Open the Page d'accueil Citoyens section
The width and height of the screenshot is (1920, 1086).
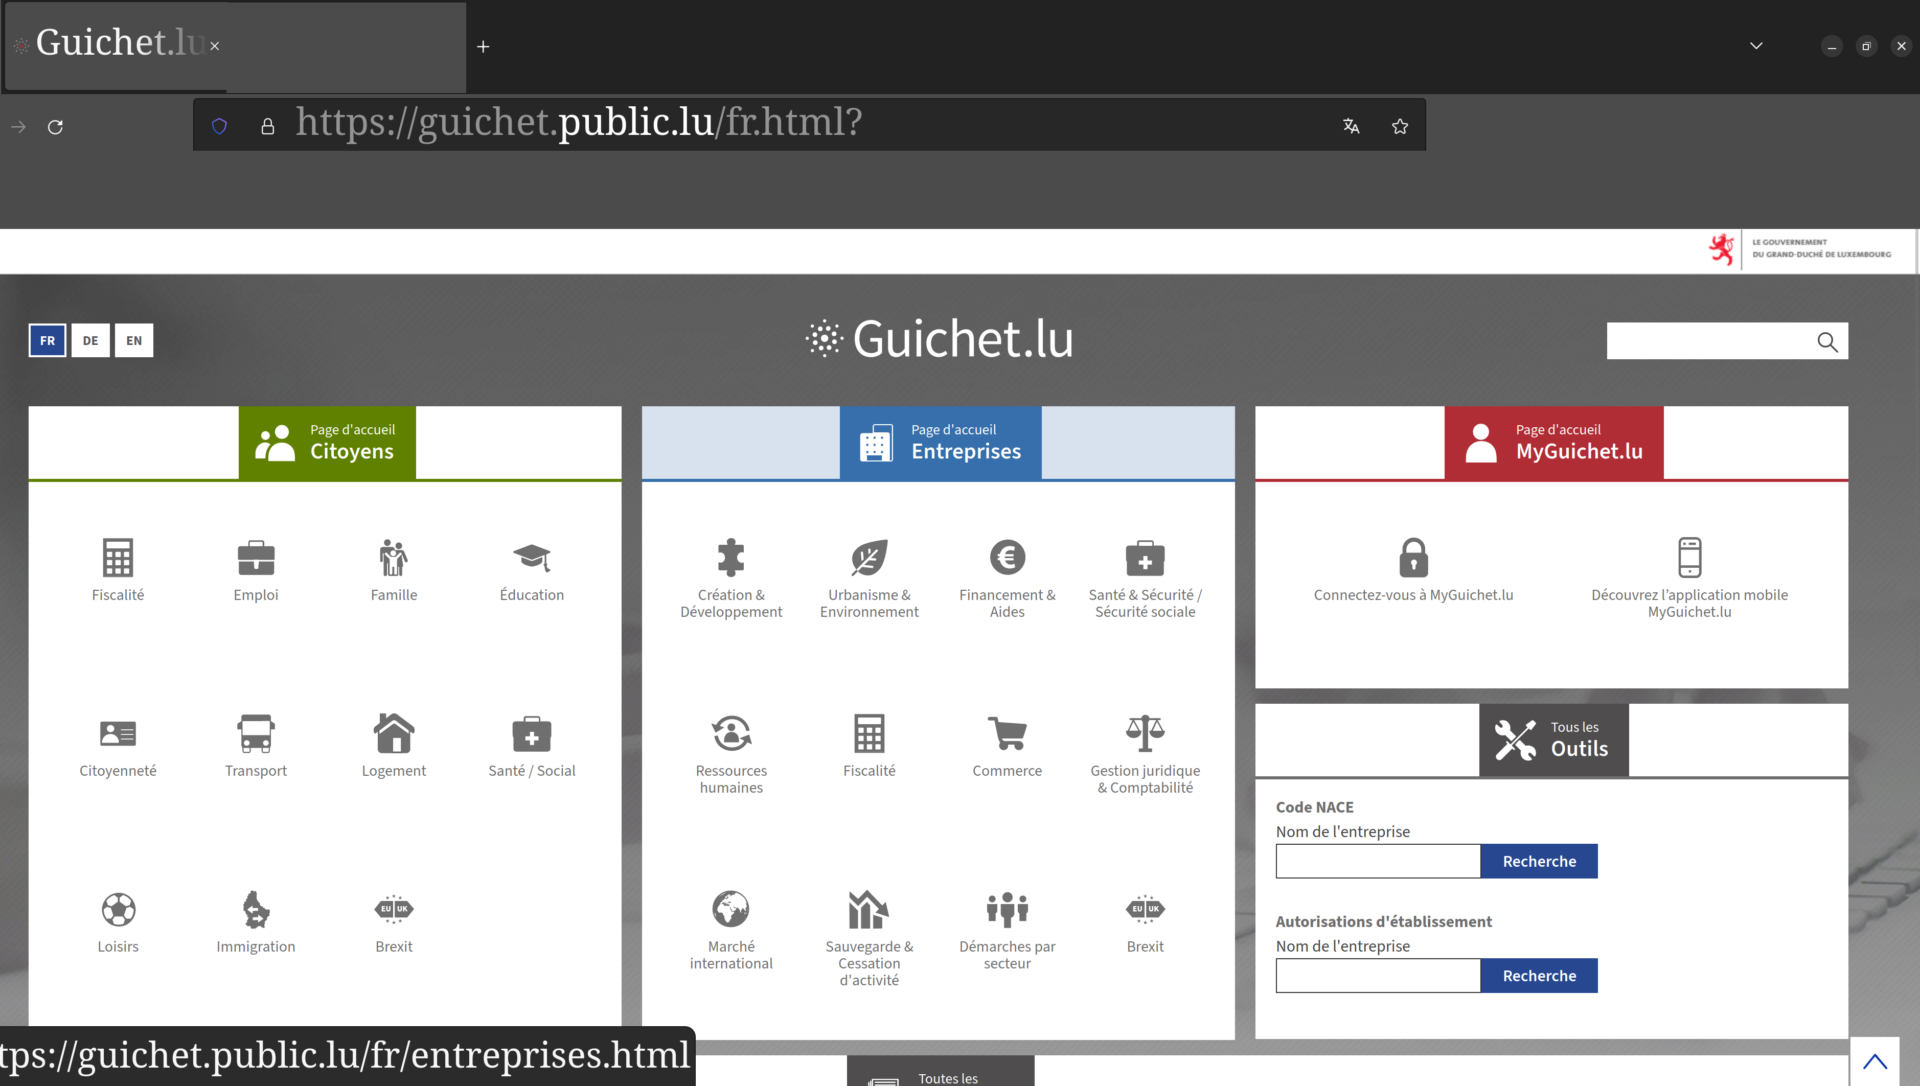324,442
